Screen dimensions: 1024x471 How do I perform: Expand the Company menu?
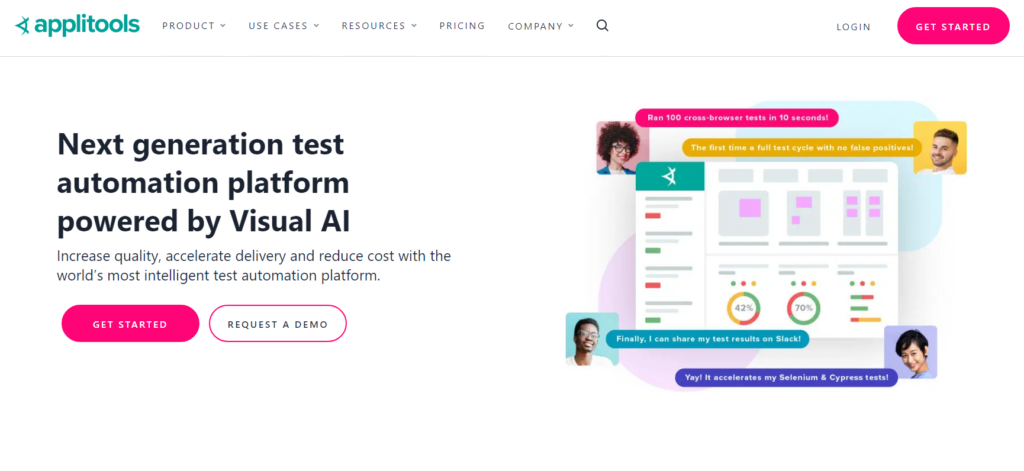click(x=541, y=26)
